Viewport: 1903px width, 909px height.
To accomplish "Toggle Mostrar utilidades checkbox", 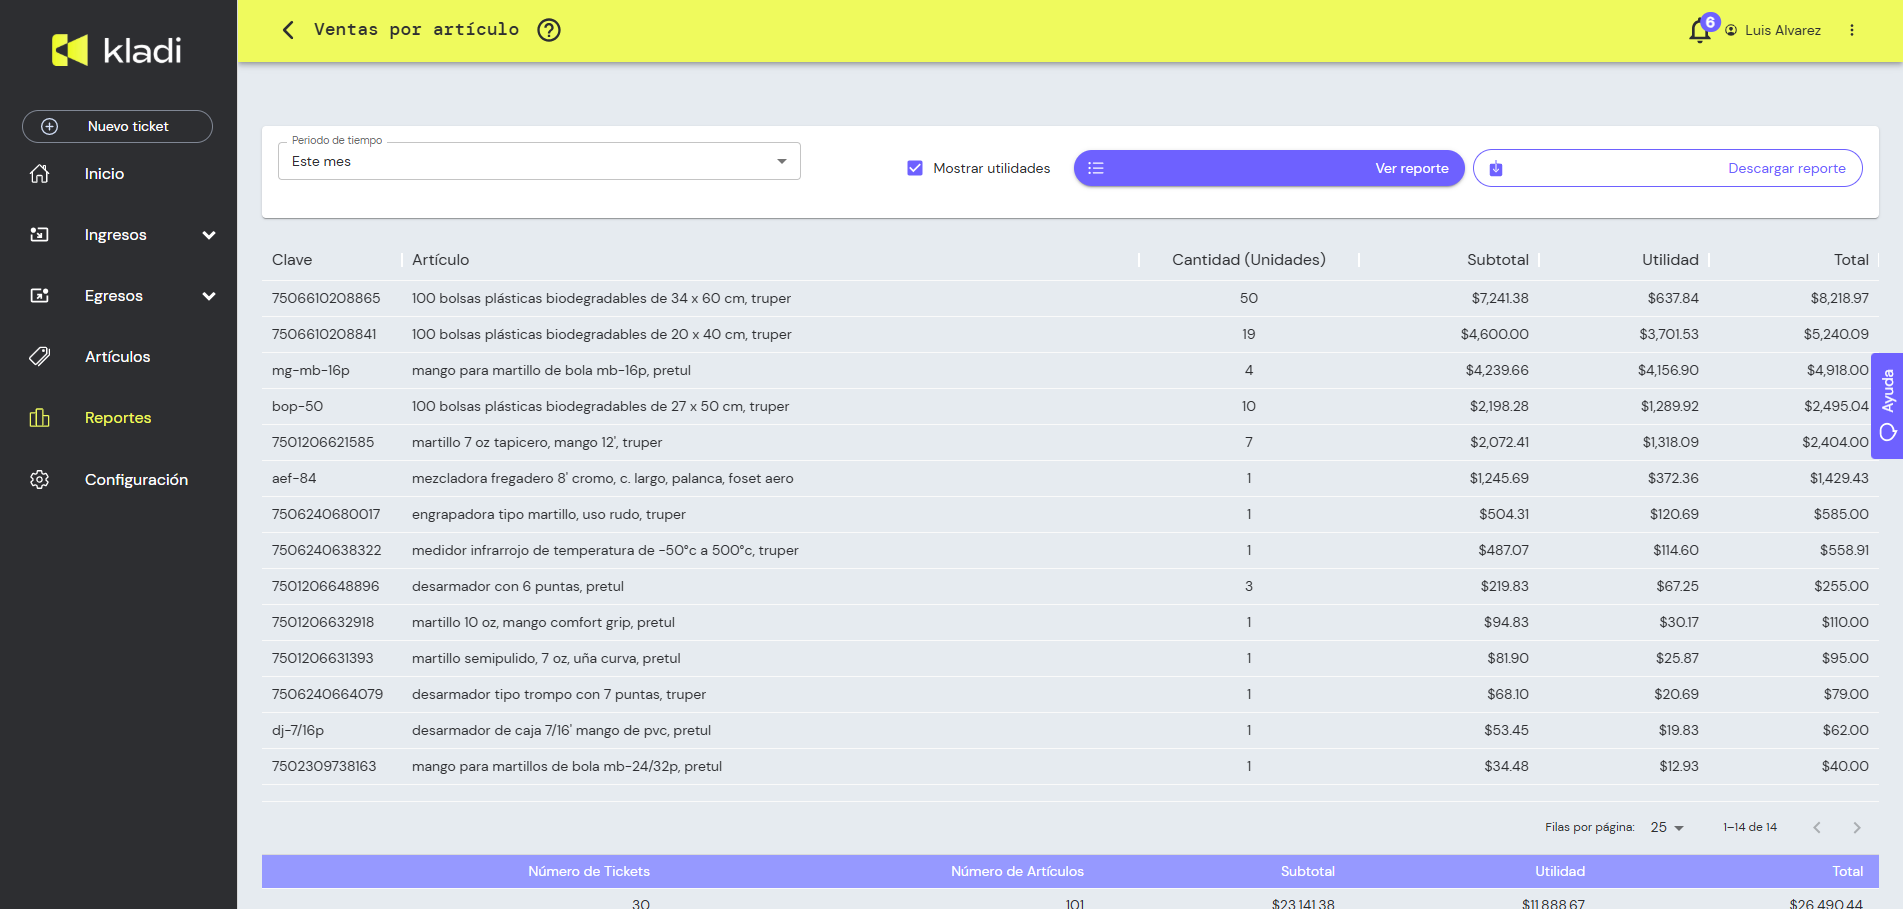I will (915, 168).
